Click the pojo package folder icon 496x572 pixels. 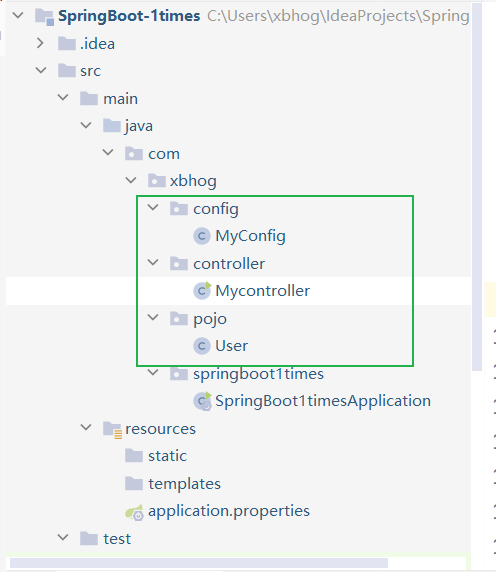click(179, 318)
